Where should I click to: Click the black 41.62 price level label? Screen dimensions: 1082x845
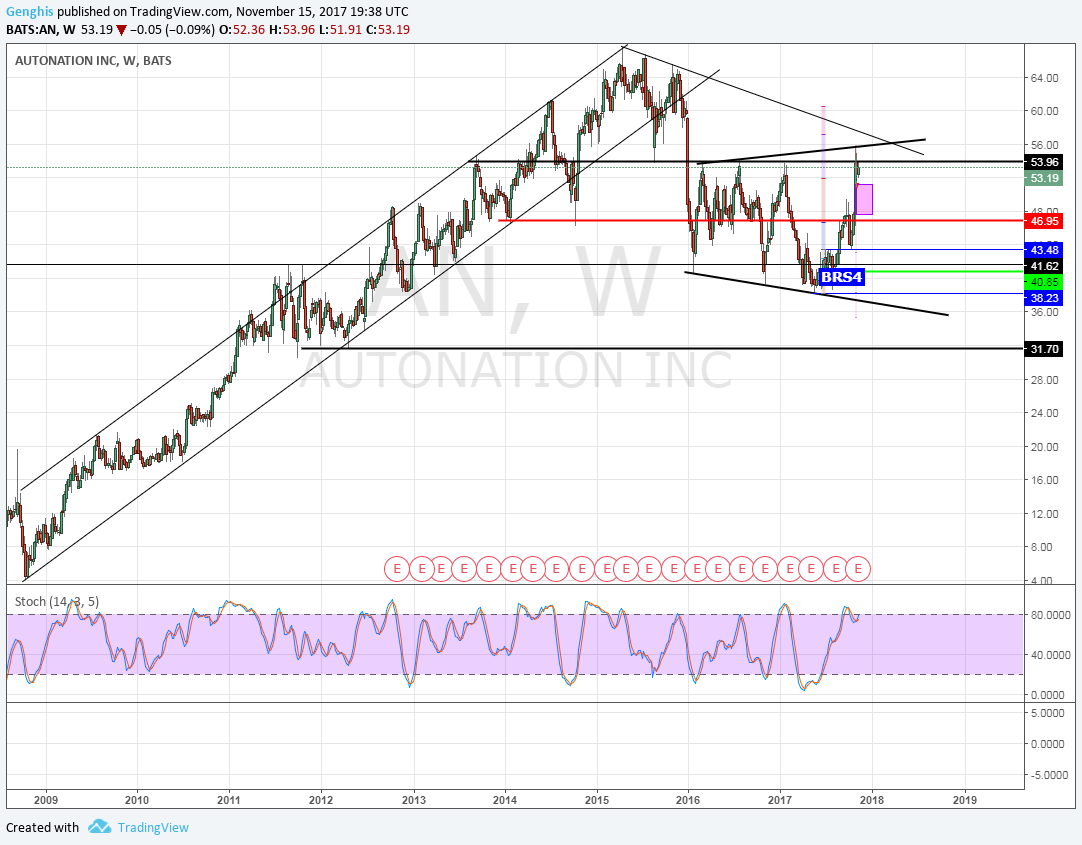click(1043, 266)
